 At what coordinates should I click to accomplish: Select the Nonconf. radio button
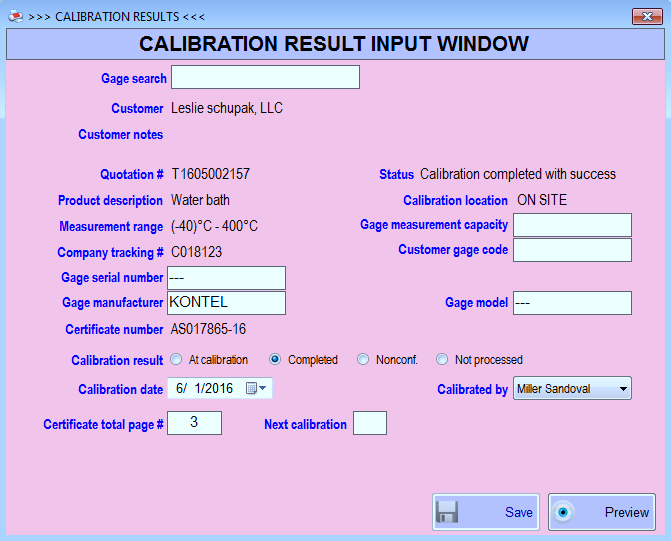coord(363,359)
